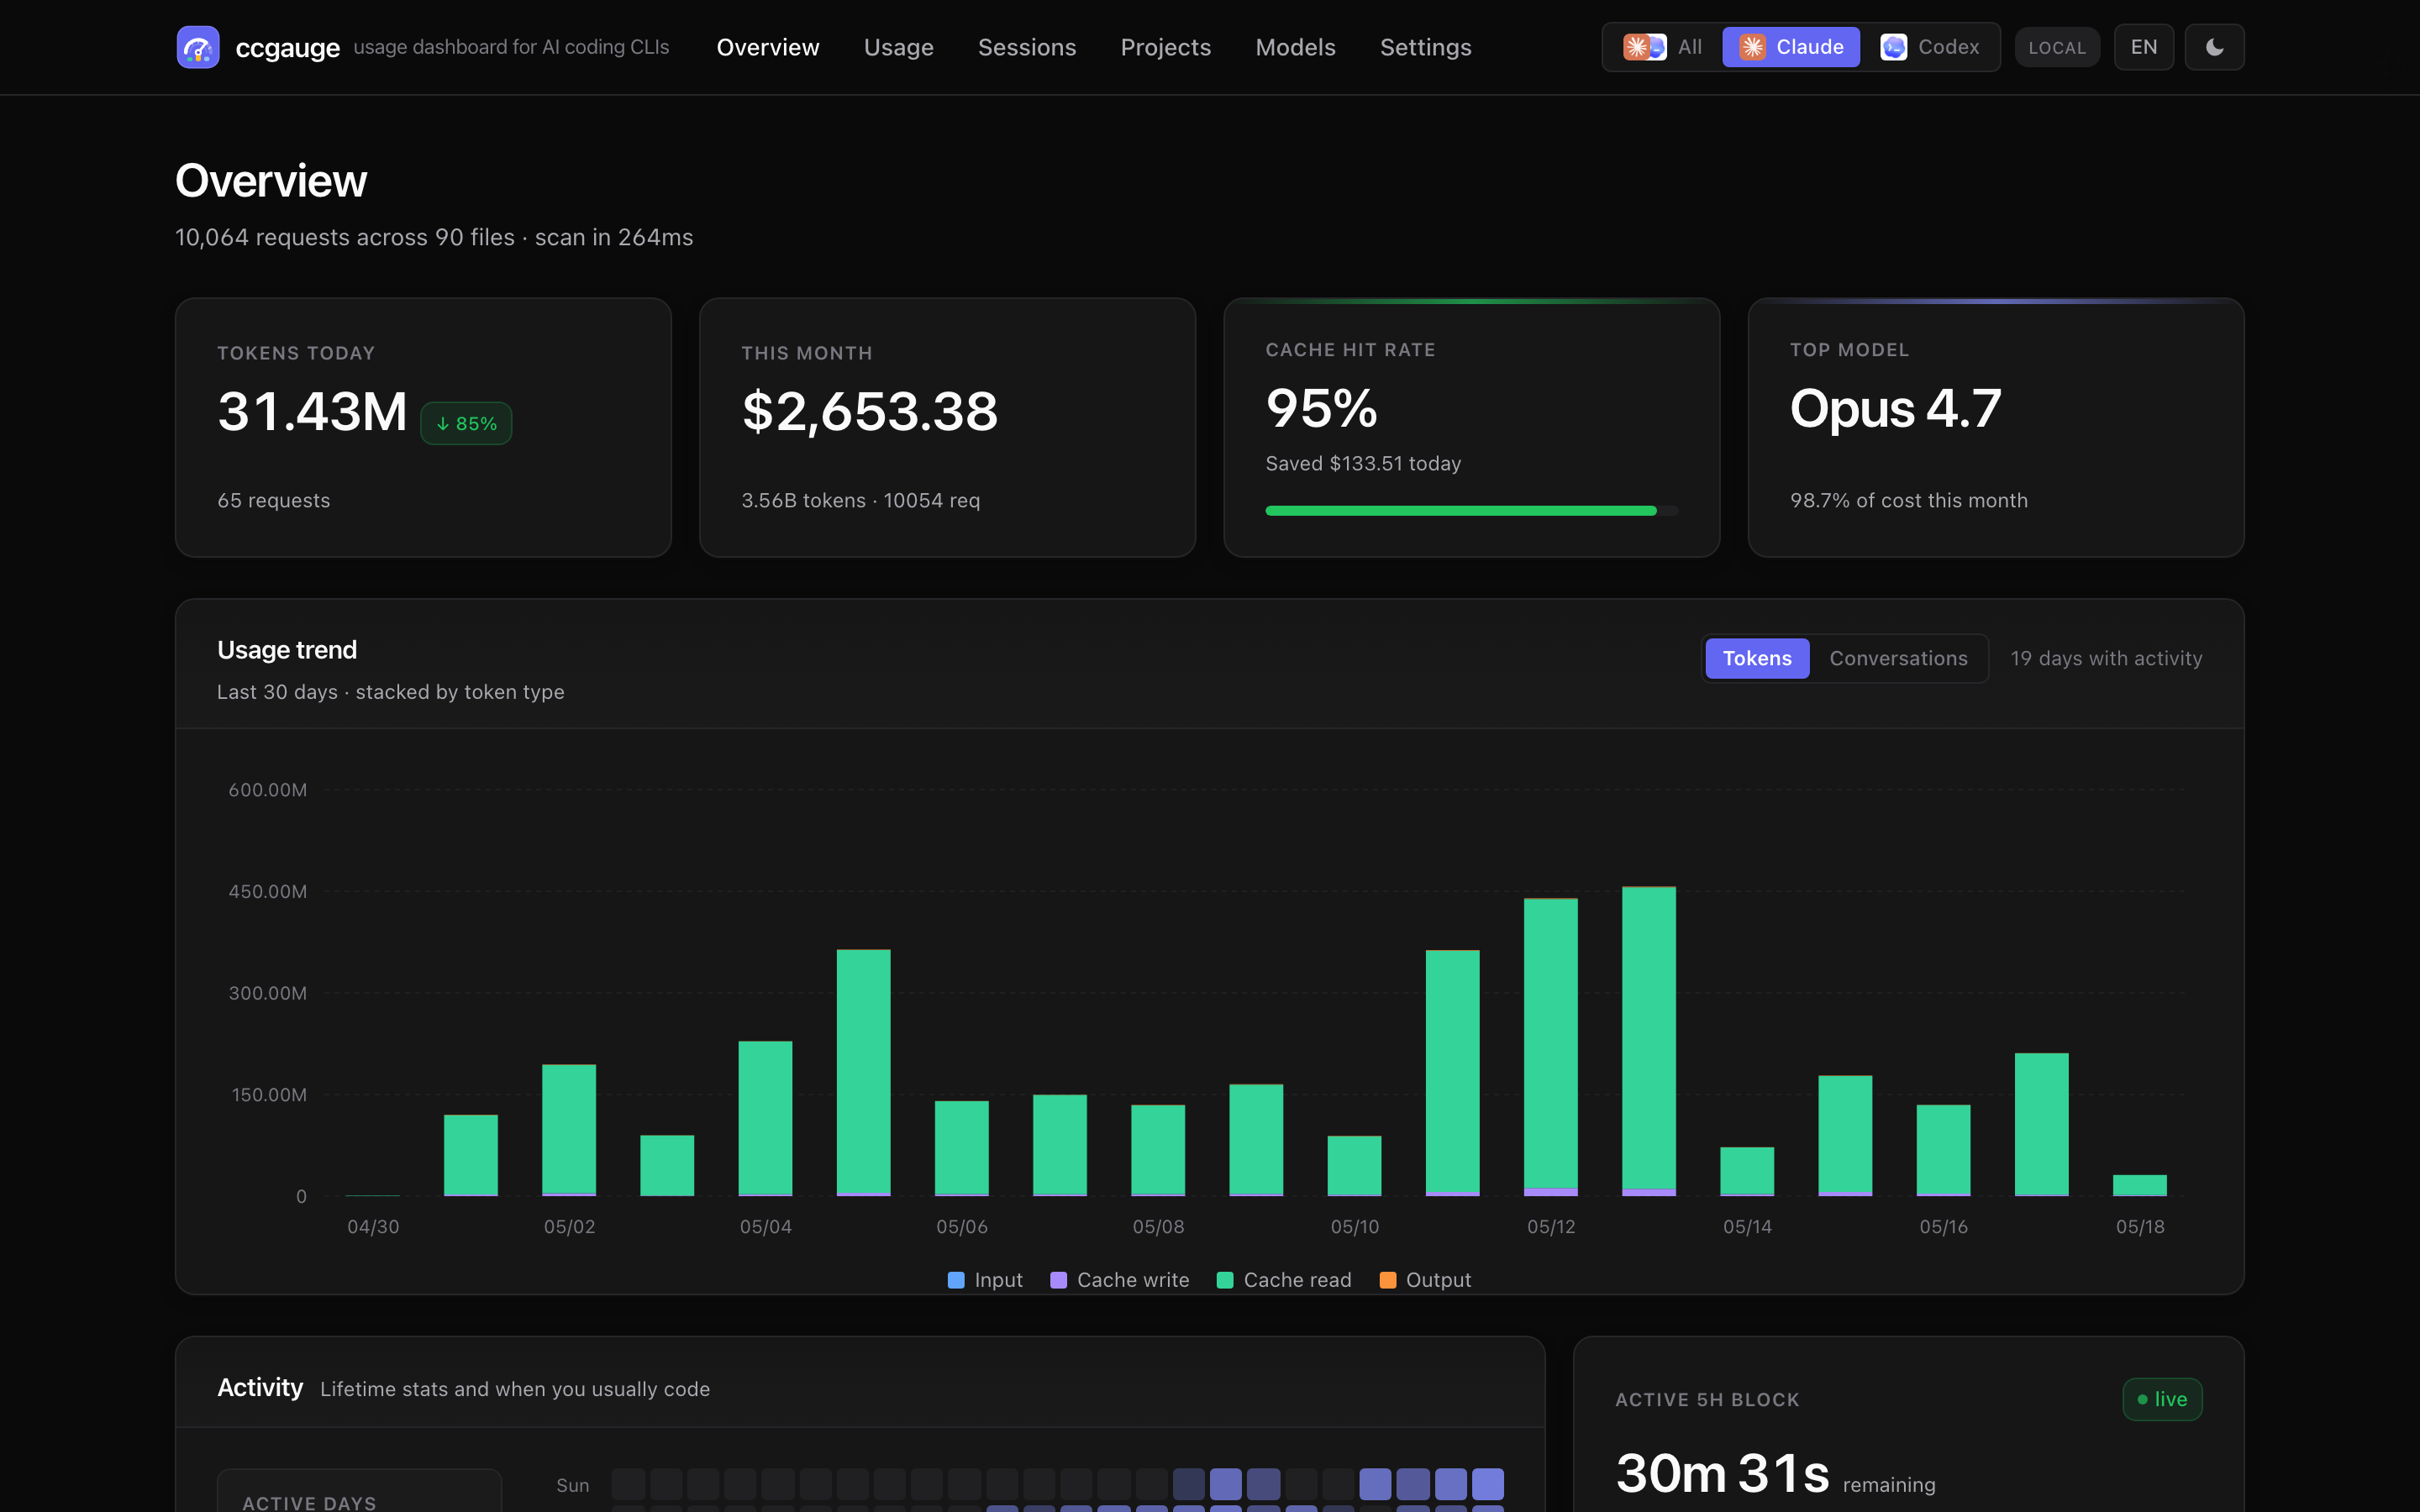Switch usage trend to Conversations

[1898, 658]
